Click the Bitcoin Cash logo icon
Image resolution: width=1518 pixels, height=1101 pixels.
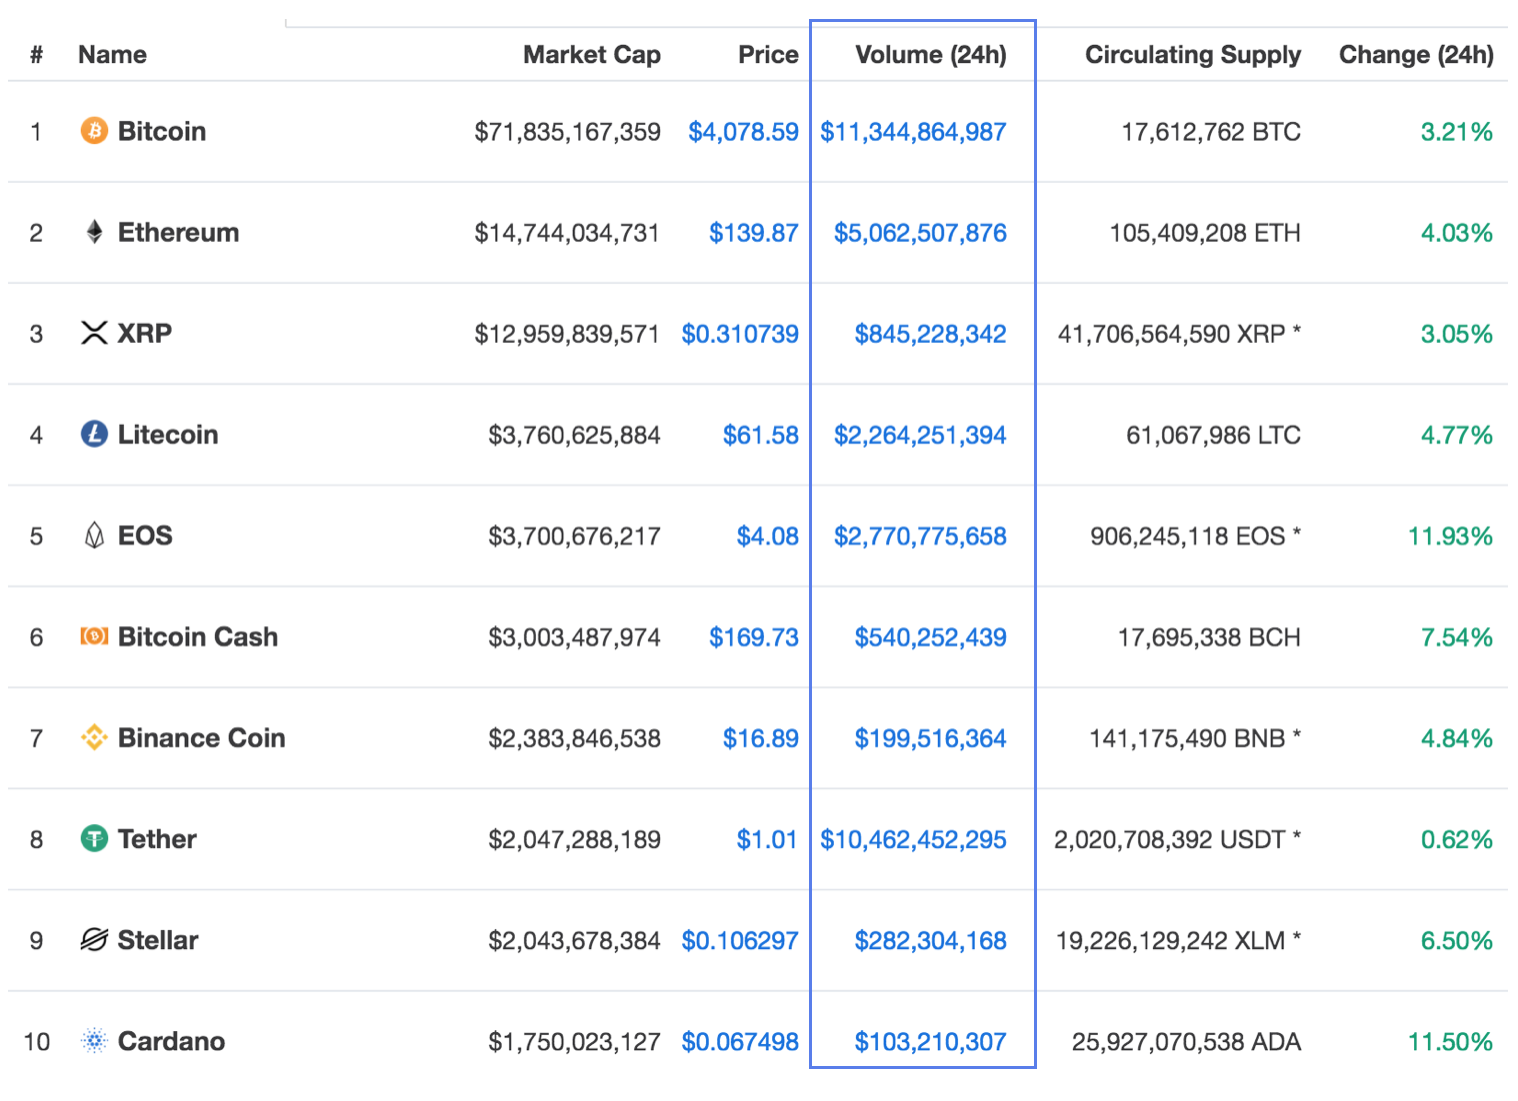tap(94, 636)
